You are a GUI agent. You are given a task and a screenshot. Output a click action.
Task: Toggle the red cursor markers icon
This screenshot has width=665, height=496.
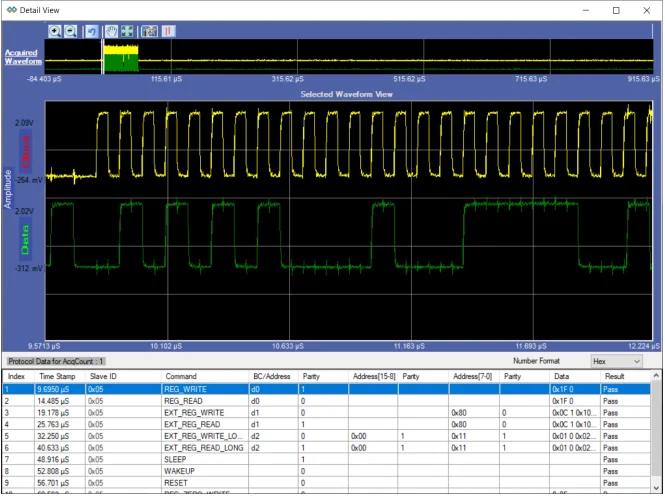pyautogui.click(x=168, y=31)
